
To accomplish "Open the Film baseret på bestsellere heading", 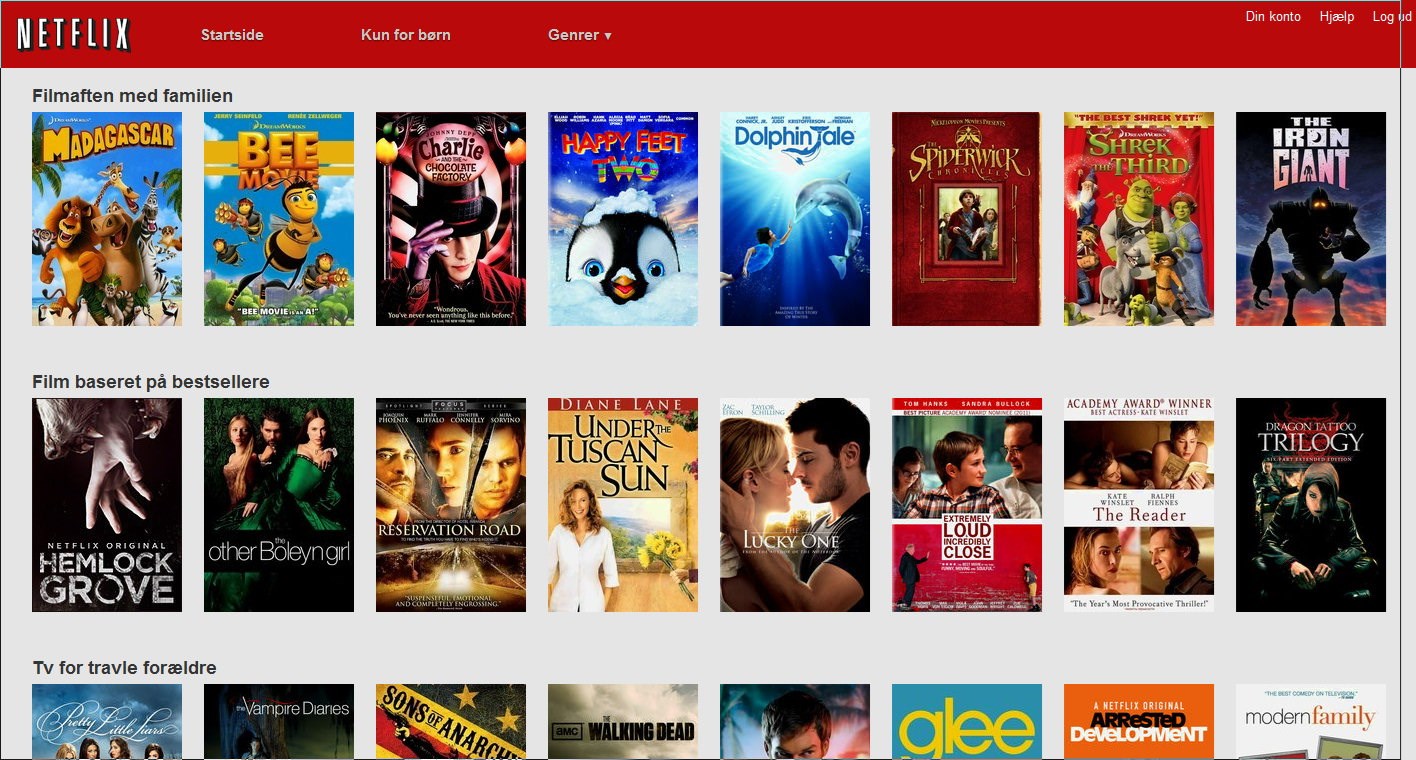I will pyautogui.click(x=151, y=382).
